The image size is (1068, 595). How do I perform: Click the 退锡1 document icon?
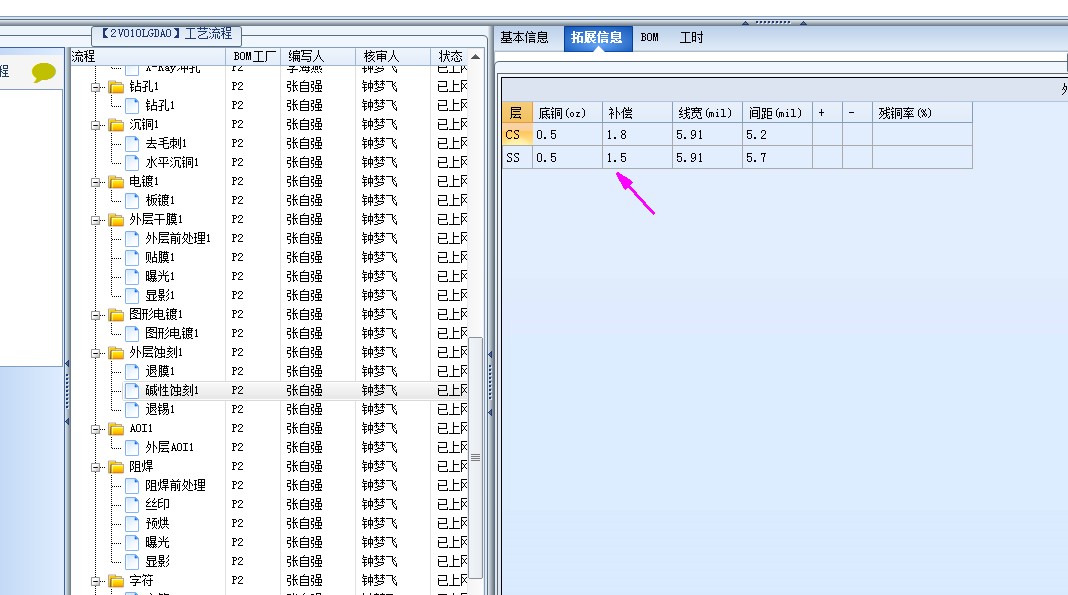pyautogui.click(x=132, y=410)
